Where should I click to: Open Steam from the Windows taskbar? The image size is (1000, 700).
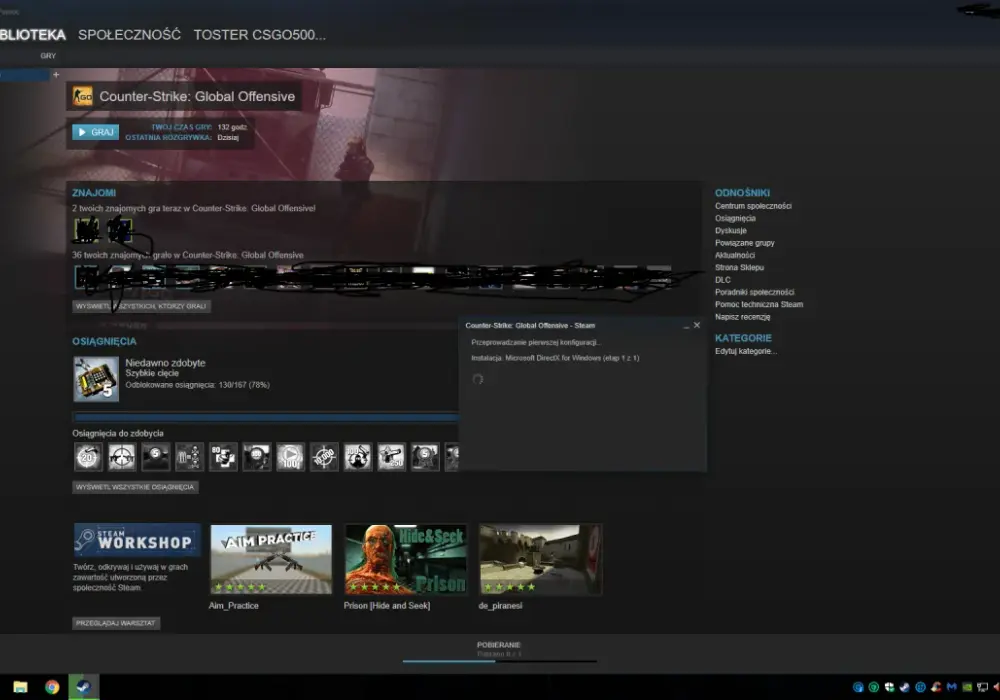pyautogui.click(x=84, y=687)
